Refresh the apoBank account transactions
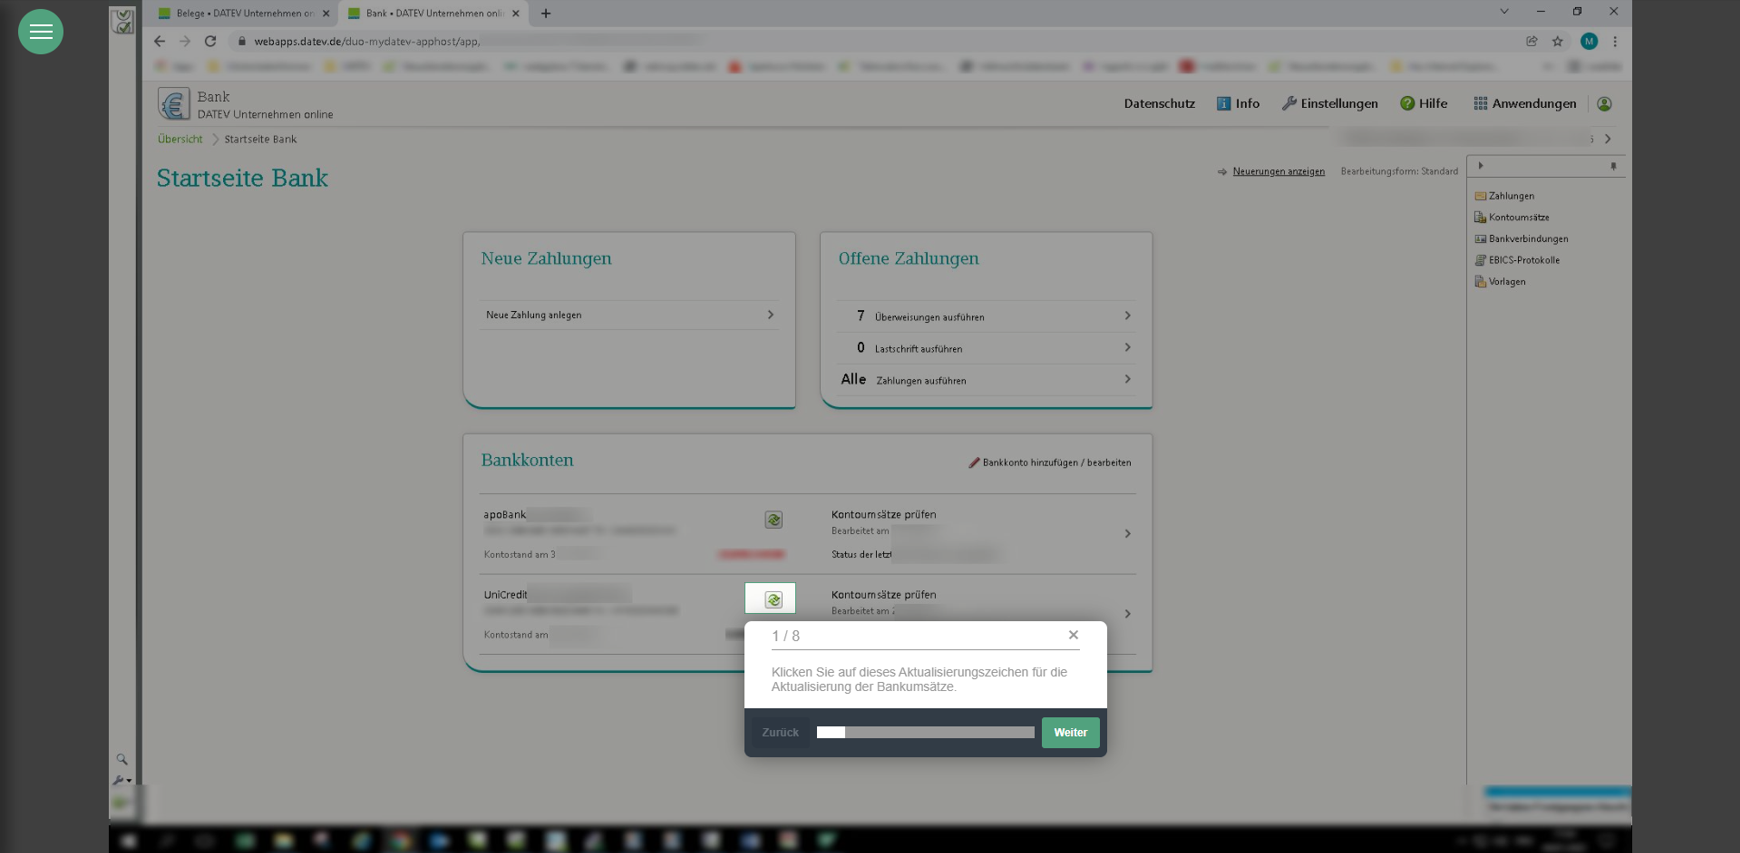 coord(773,520)
